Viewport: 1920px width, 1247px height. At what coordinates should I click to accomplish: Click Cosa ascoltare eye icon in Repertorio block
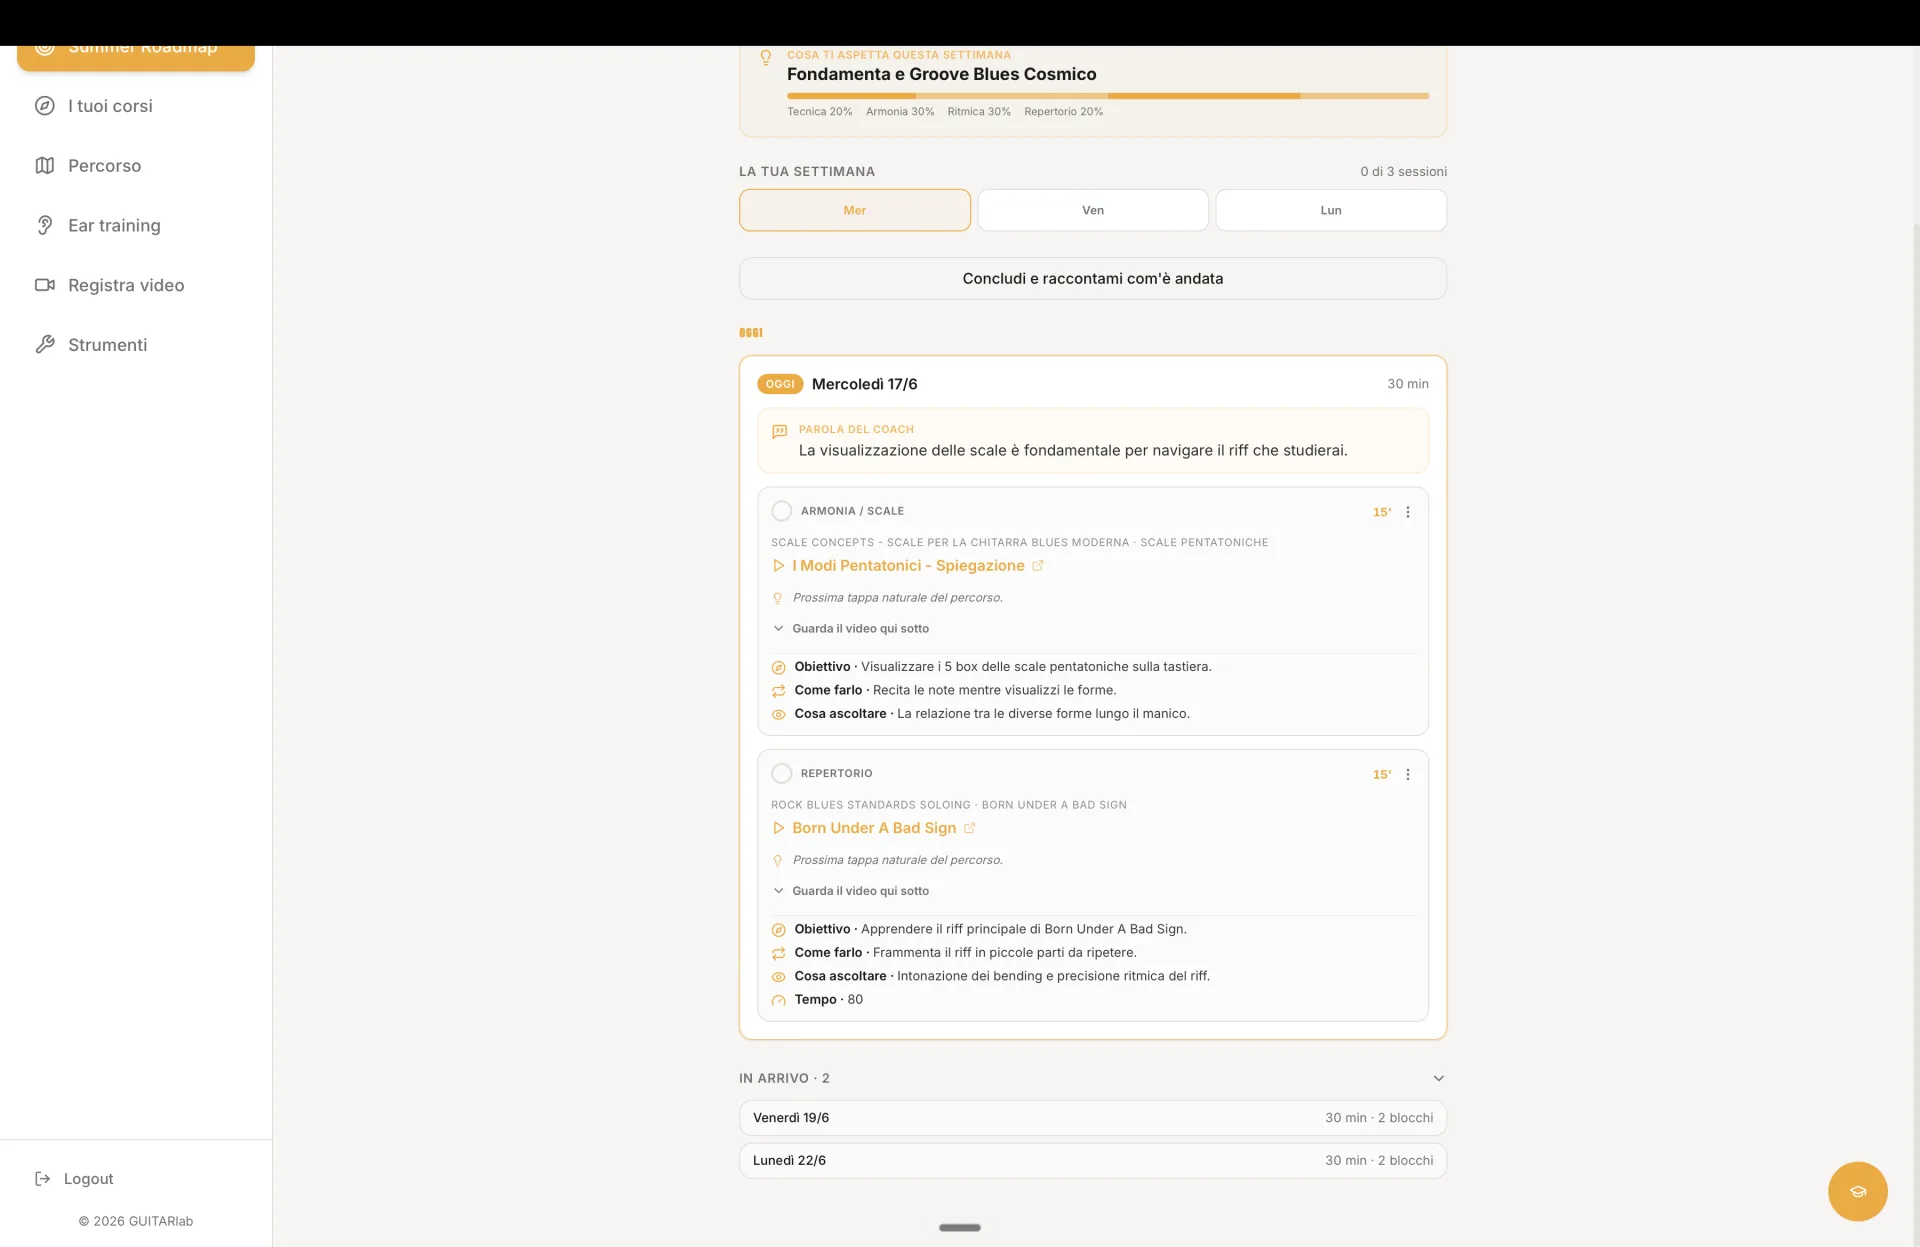point(778,977)
